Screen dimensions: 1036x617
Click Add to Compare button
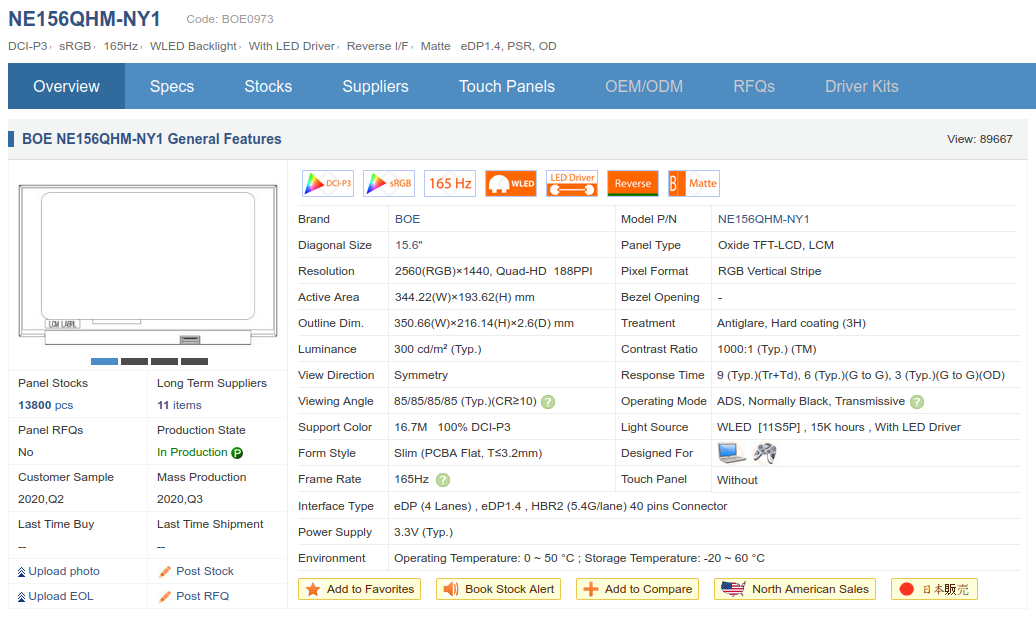[638, 589]
